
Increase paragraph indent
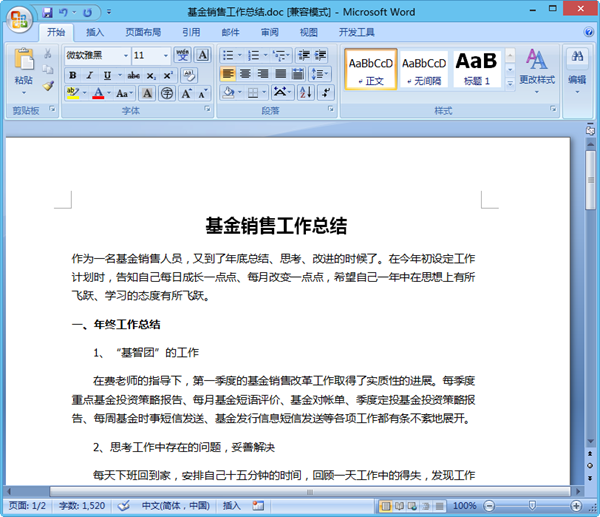coord(321,55)
